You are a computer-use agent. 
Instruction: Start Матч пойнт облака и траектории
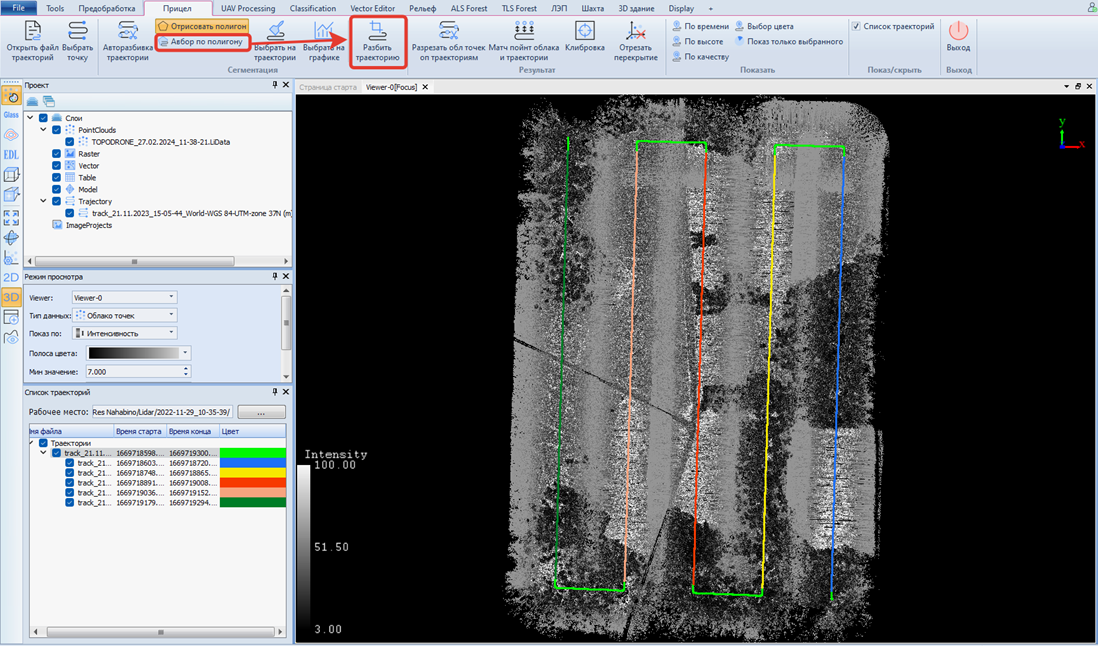524,41
